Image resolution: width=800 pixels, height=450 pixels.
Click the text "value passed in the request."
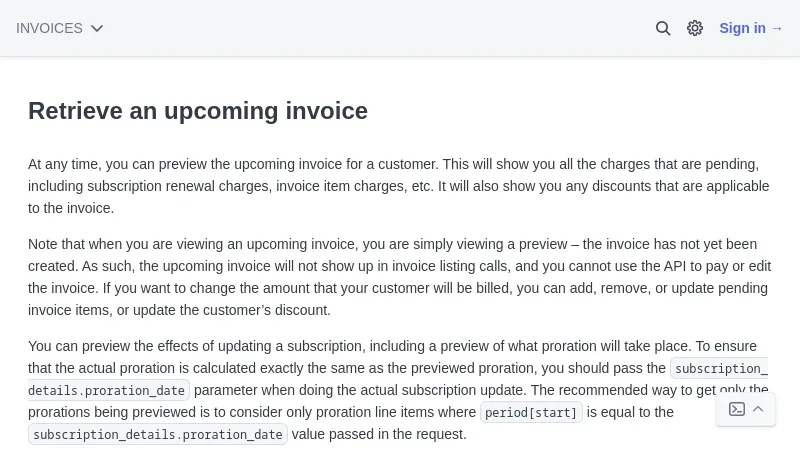(379, 434)
